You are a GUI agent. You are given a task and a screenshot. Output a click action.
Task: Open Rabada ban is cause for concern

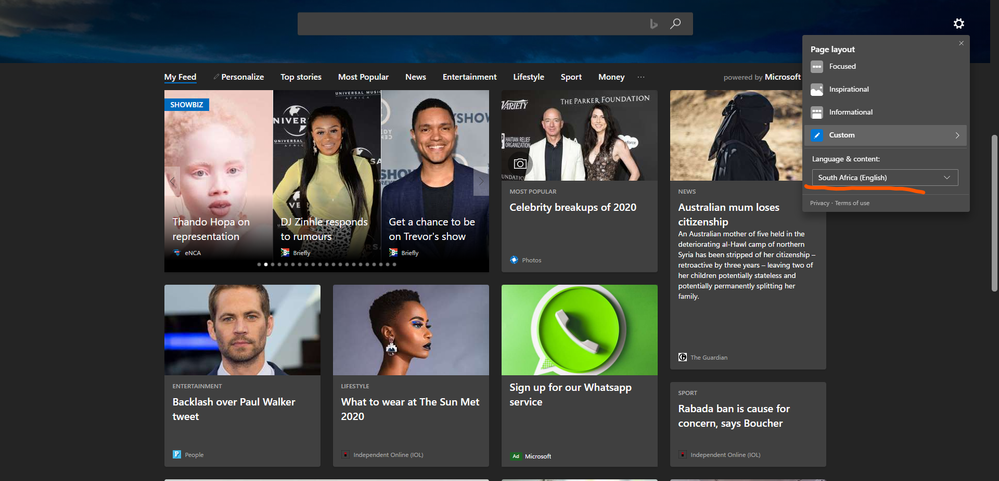click(733, 416)
